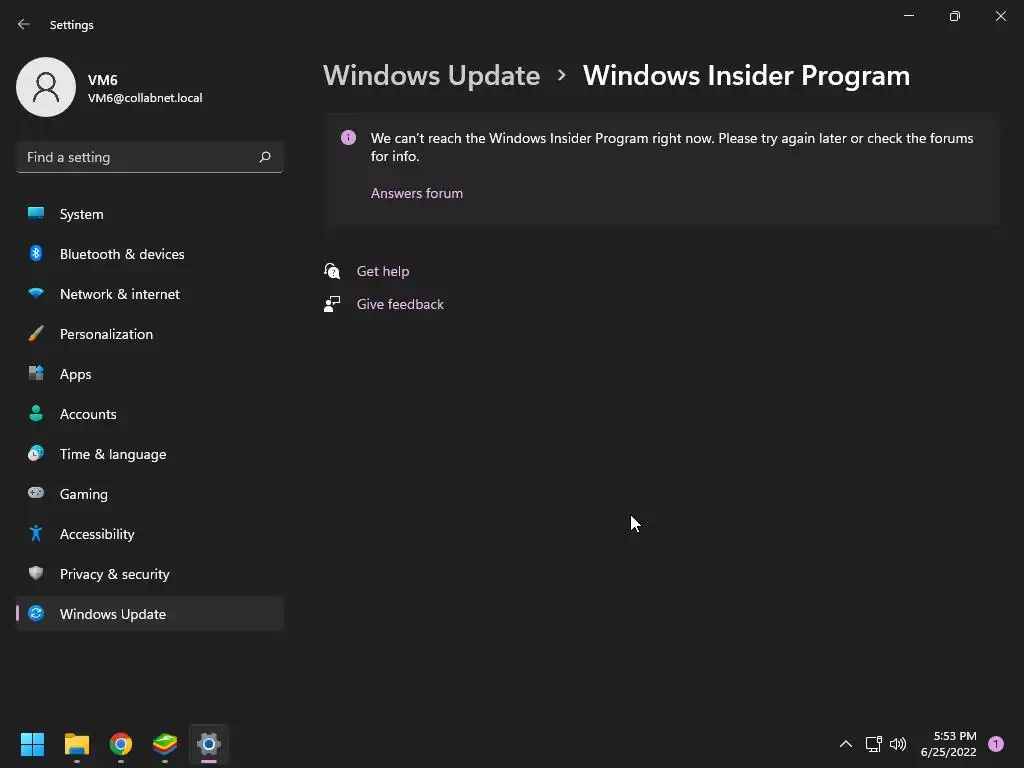Click the Settings gear taskbar icon
This screenshot has height=768, width=1024.
tap(209, 744)
